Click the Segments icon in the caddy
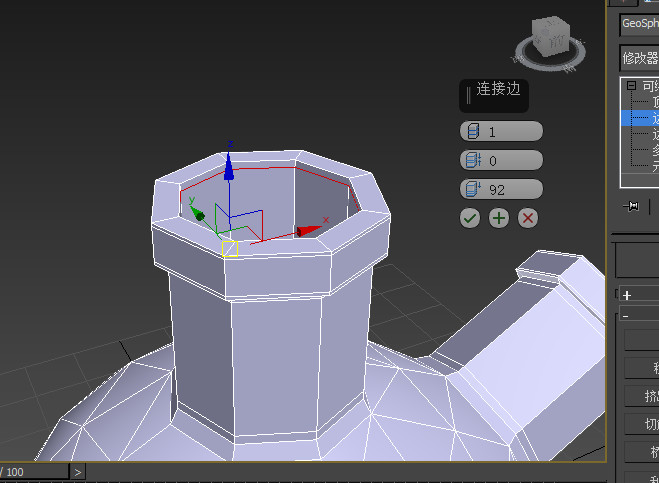 coord(471,132)
